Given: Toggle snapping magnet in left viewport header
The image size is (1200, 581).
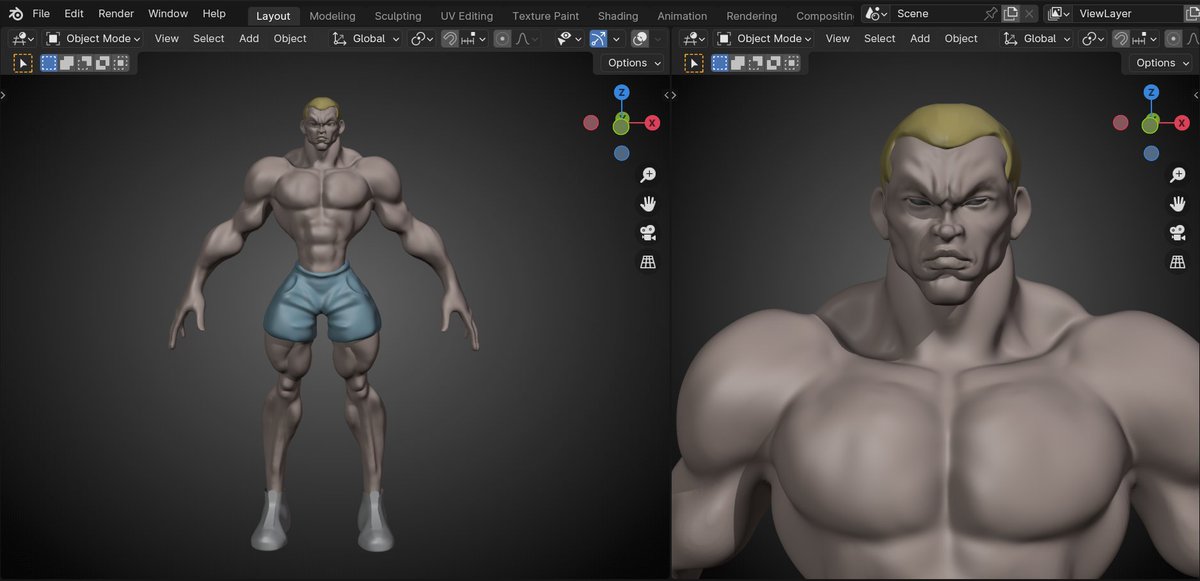Looking at the screenshot, I should pos(449,39).
